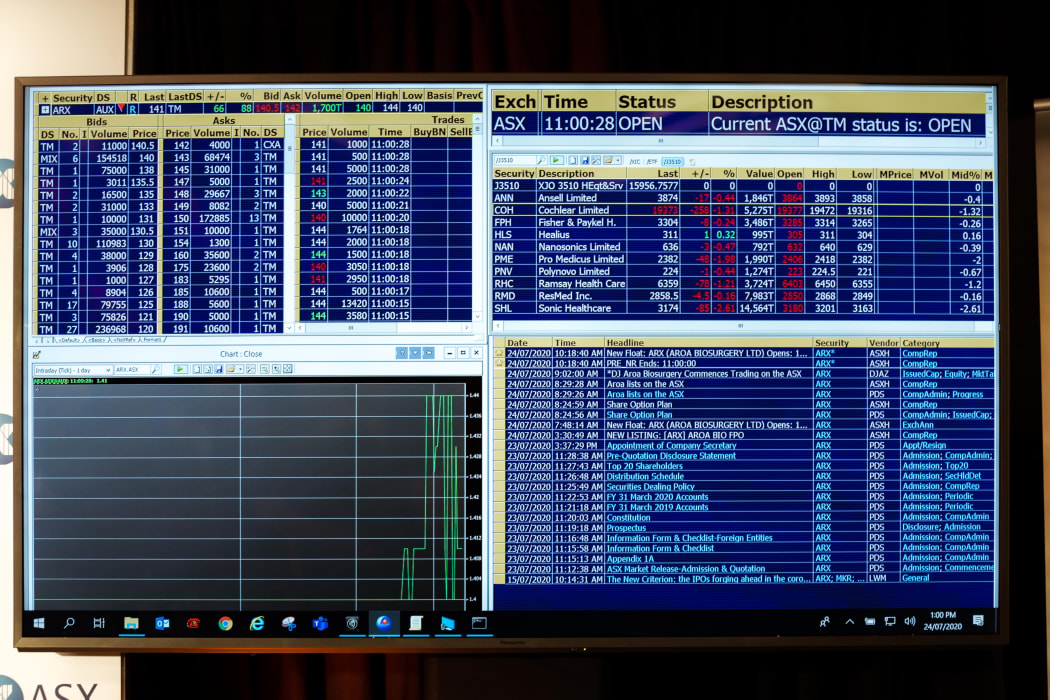Search the ARX.ASX symbol in chart toolbar
Viewport: 1050px width, 700px height.
tap(155, 369)
